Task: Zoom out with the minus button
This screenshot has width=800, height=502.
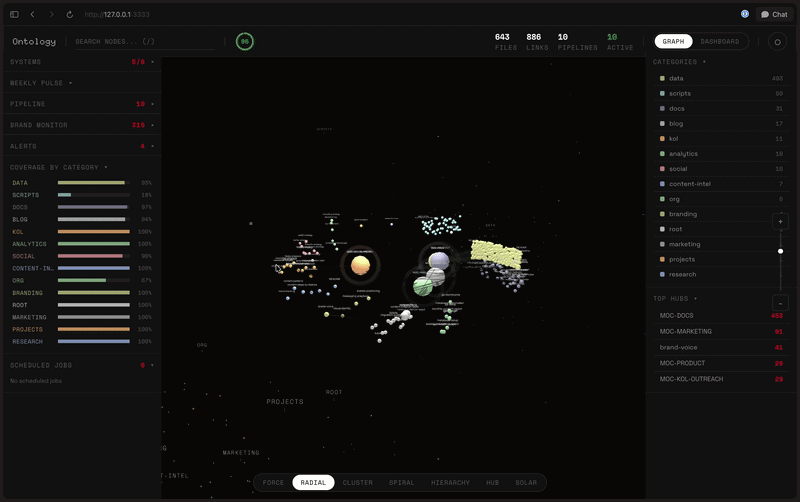Action: pos(780,303)
